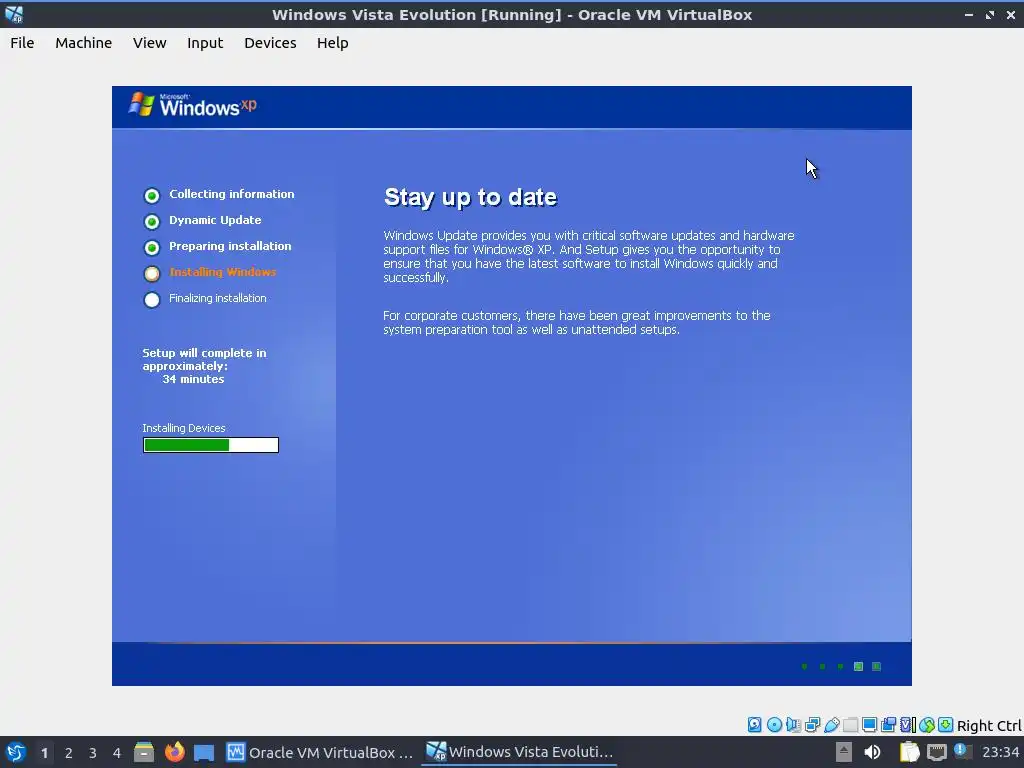
Task: Open the File menu
Action: [22, 42]
